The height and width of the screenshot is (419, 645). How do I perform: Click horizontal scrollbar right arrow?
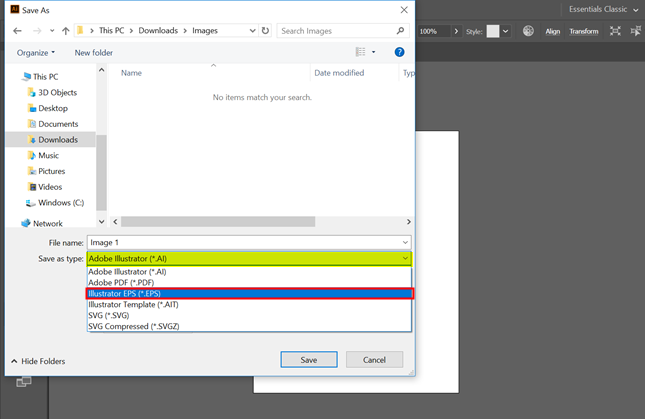408,222
